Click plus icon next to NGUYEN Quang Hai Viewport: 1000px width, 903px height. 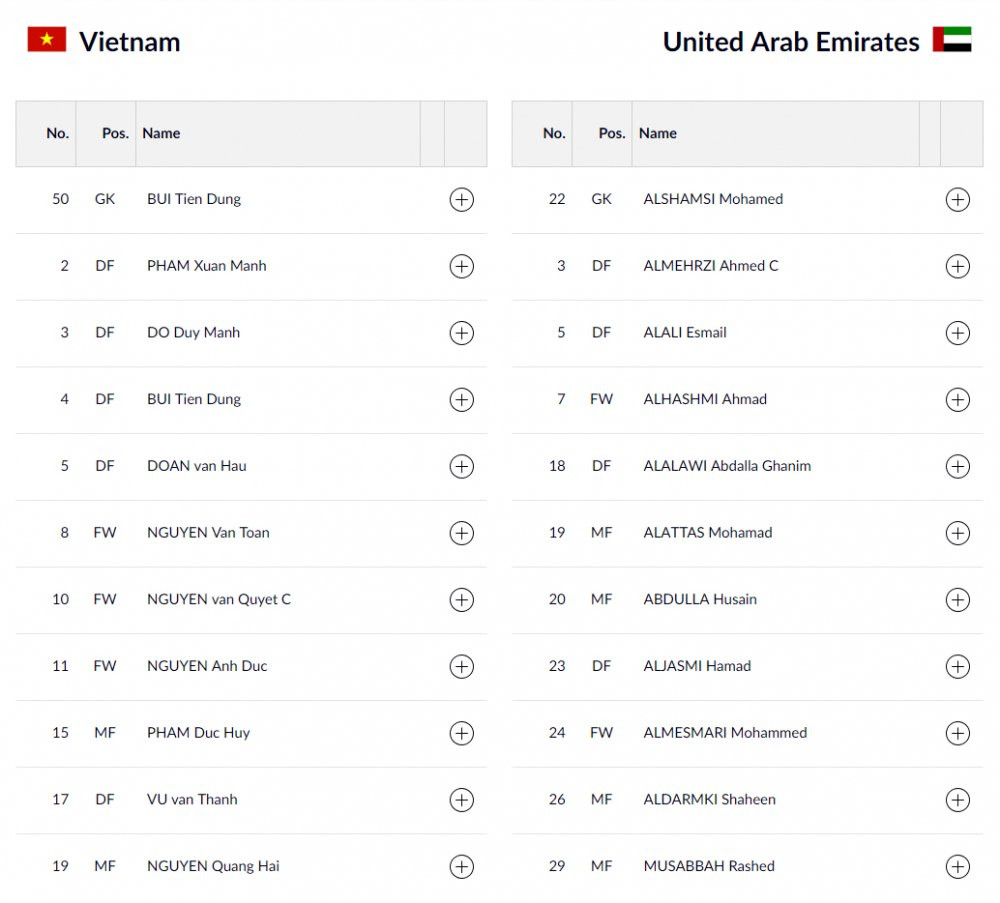click(x=461, y=866)
